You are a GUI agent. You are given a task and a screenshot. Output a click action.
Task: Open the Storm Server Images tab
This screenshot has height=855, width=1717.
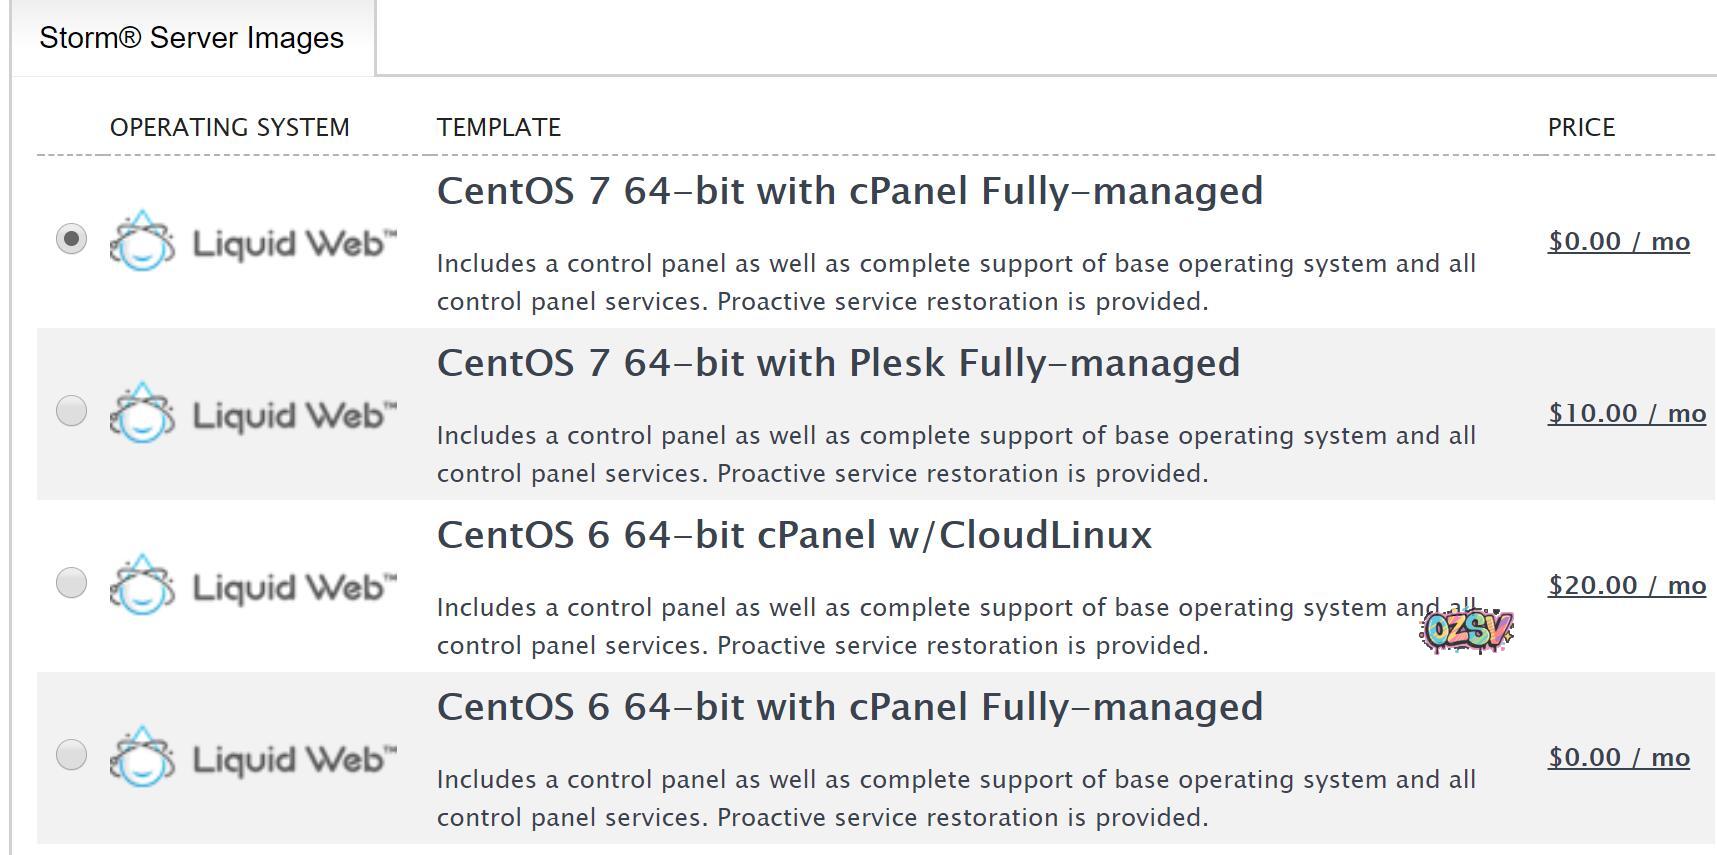[192, 38]
